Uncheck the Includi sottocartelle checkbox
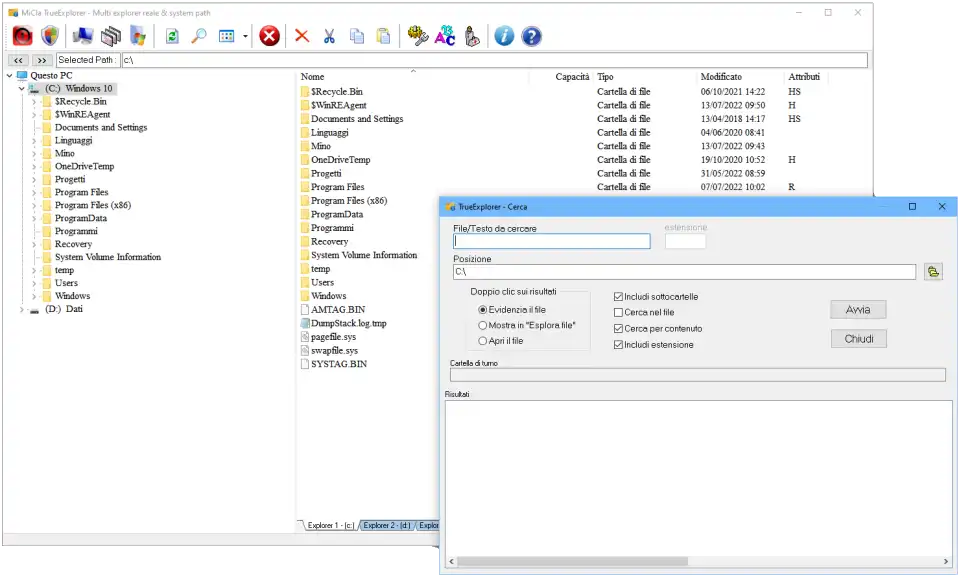961x578 pixels. pyautogui.click(x=618, y=297)
